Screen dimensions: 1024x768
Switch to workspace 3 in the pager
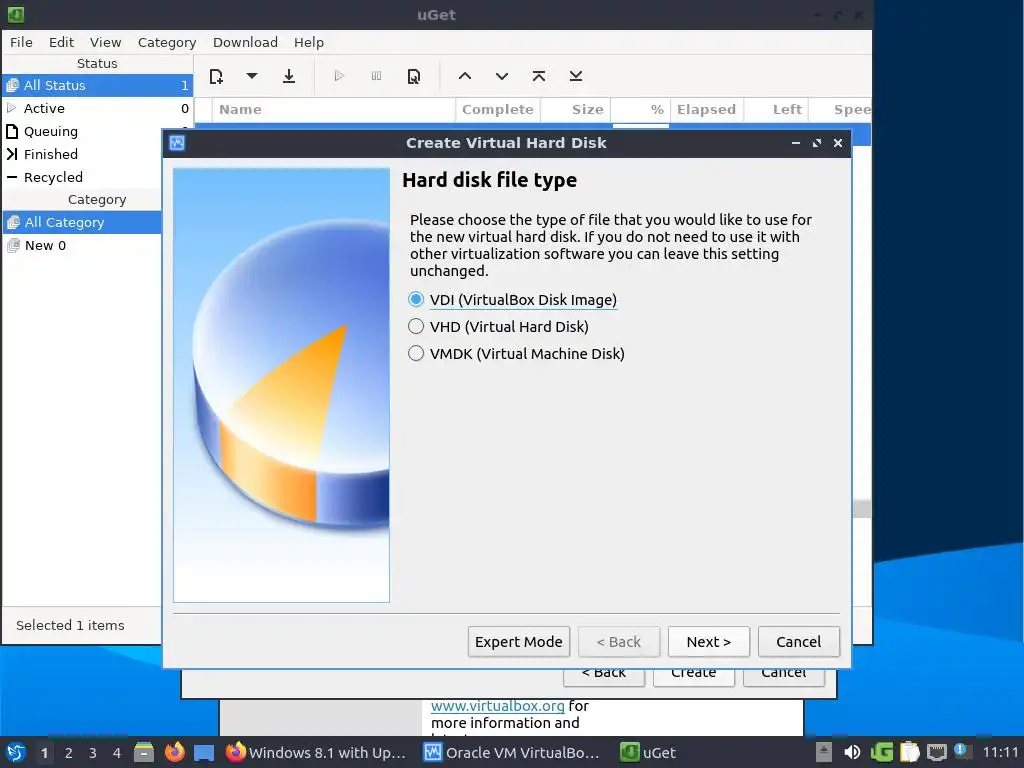coord(93,753)
